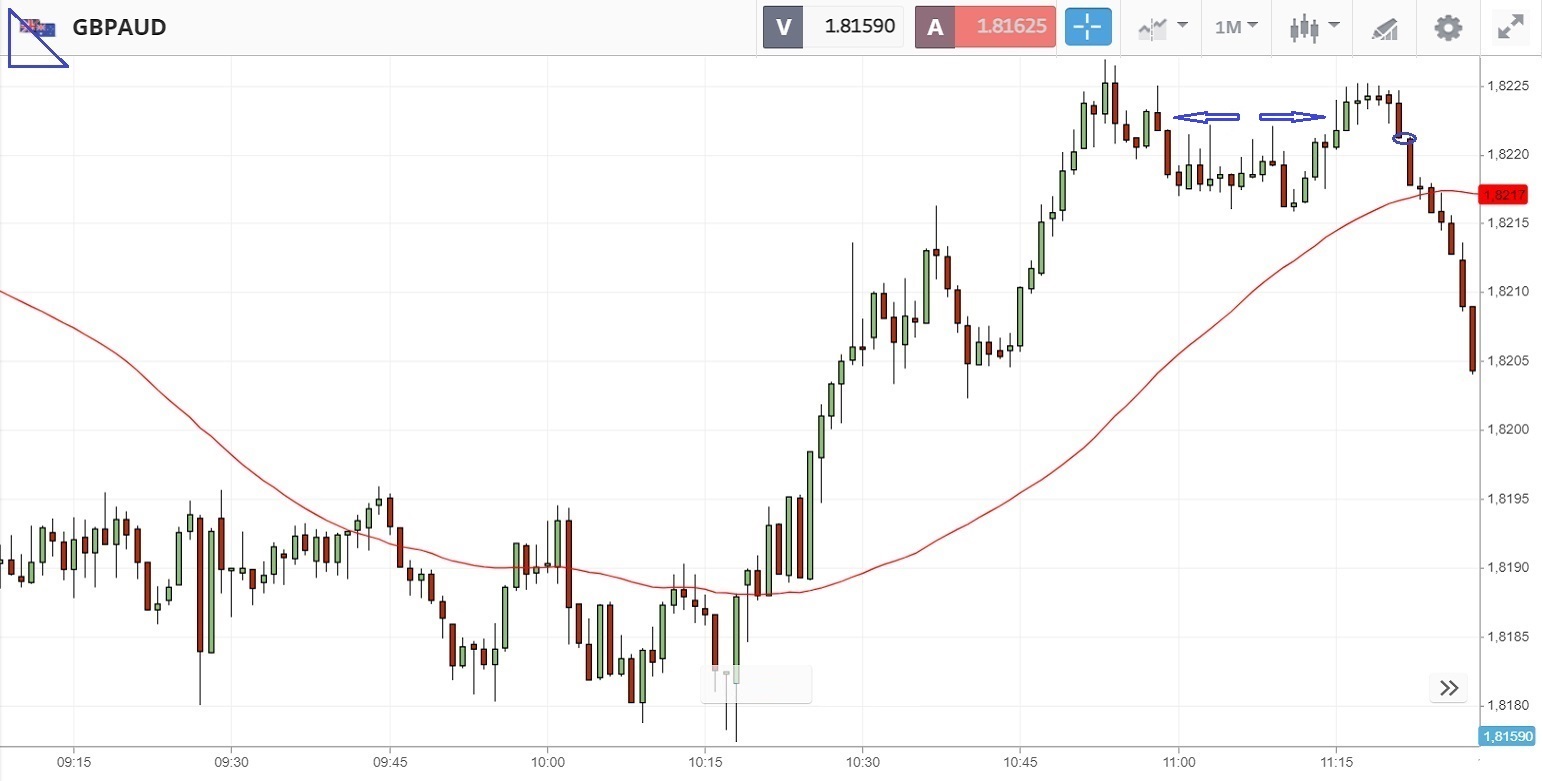
Task: Select the GBPAUD symbol title
Action: 119,27
